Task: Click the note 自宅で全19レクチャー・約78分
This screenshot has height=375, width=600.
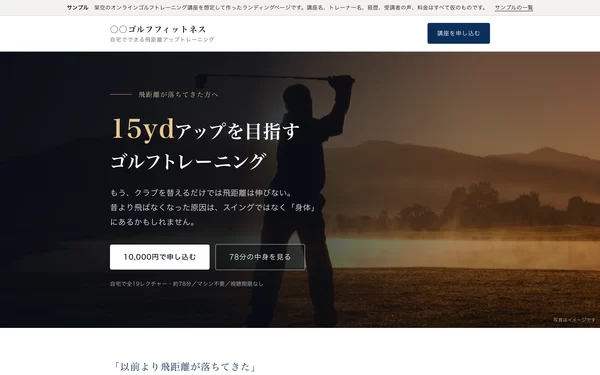Action: (187, 284)
